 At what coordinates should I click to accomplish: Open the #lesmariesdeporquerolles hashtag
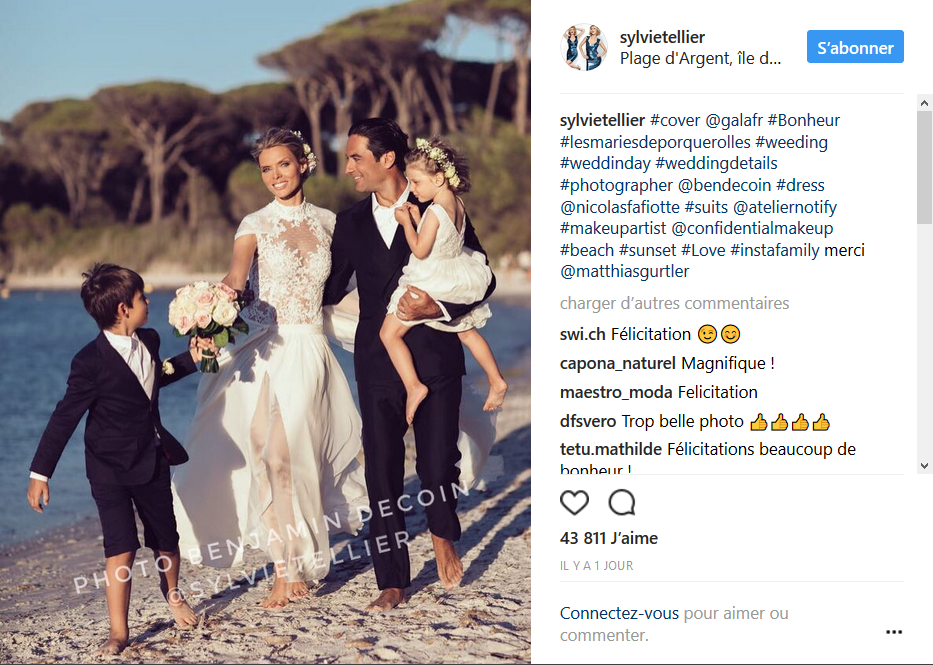click(x=655, y=142)
